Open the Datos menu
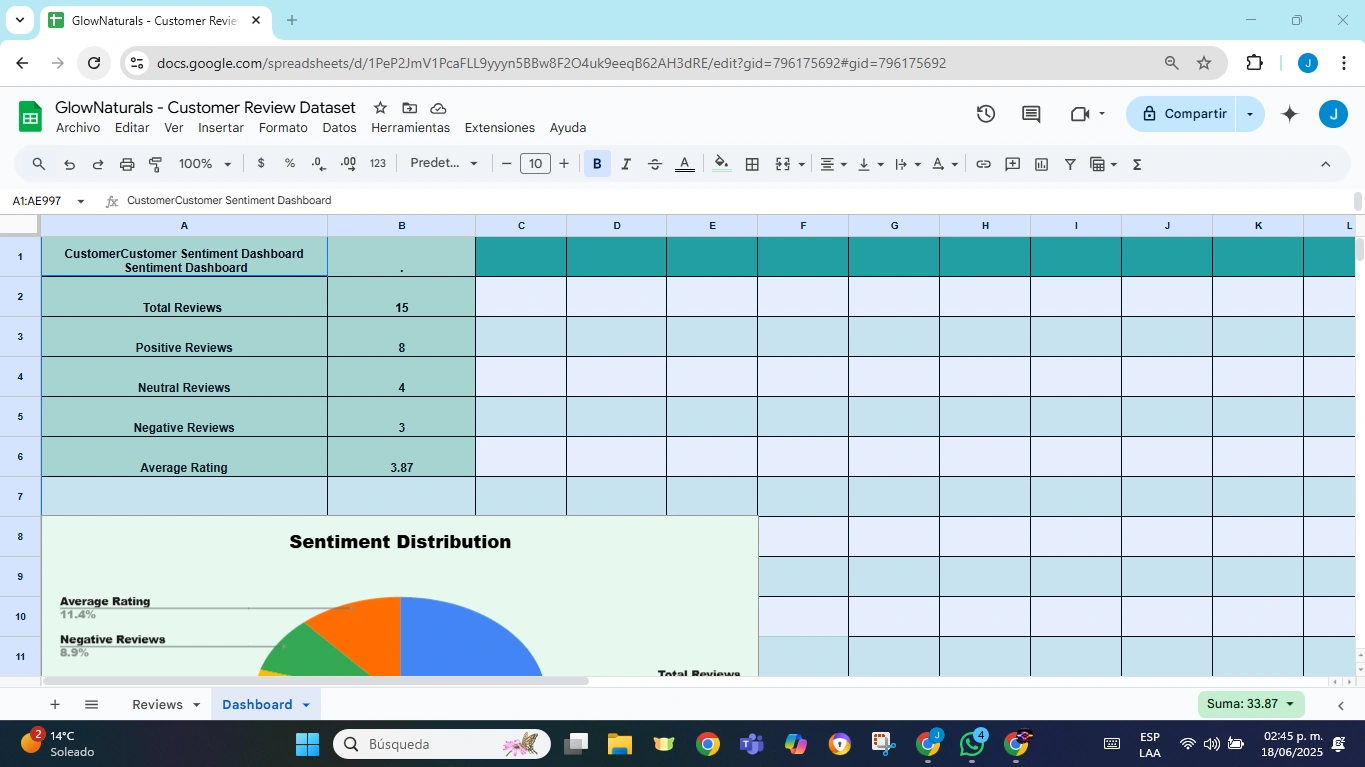This screenshot has width=1365, height=767. pyautogui.click(x=340, y=128)
